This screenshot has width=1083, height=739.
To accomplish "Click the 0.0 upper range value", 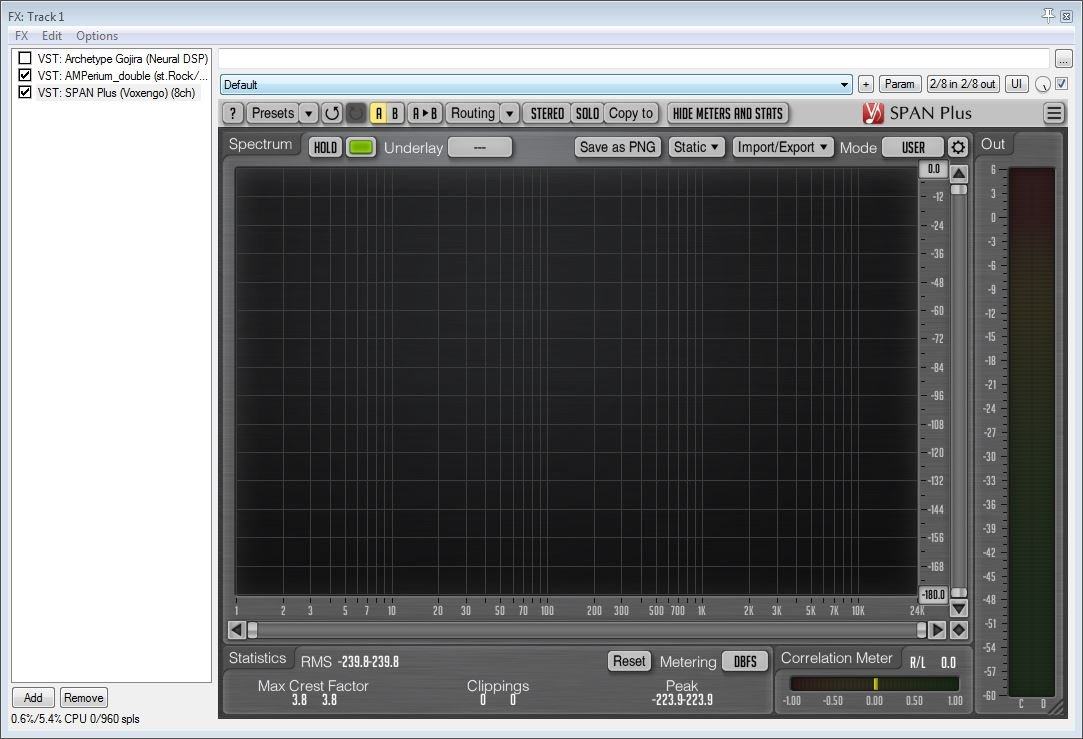I will [x=933, y=169].
